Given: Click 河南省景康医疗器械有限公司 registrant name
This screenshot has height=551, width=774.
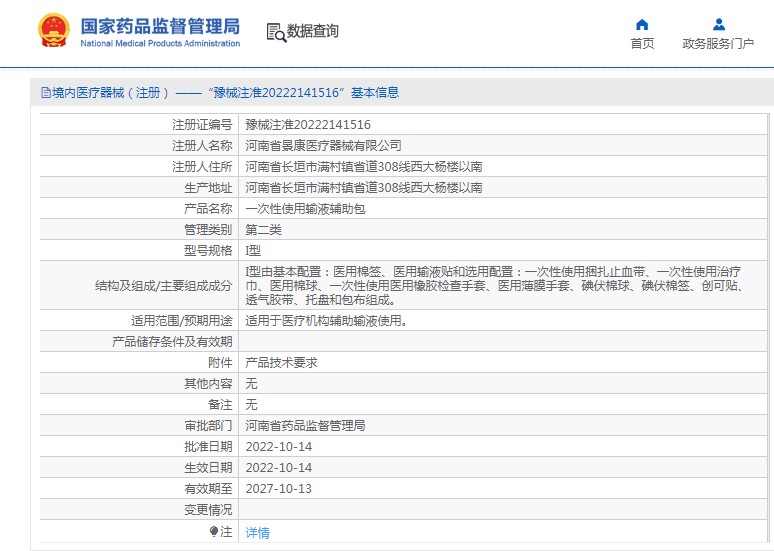Looking at the screenshot, I should [323, 146].
